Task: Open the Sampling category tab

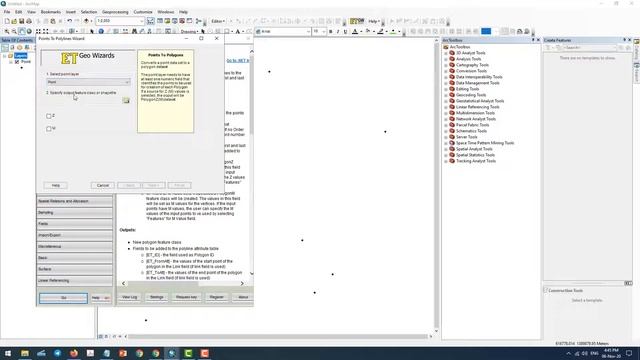Action: click(x=75, y=213)
